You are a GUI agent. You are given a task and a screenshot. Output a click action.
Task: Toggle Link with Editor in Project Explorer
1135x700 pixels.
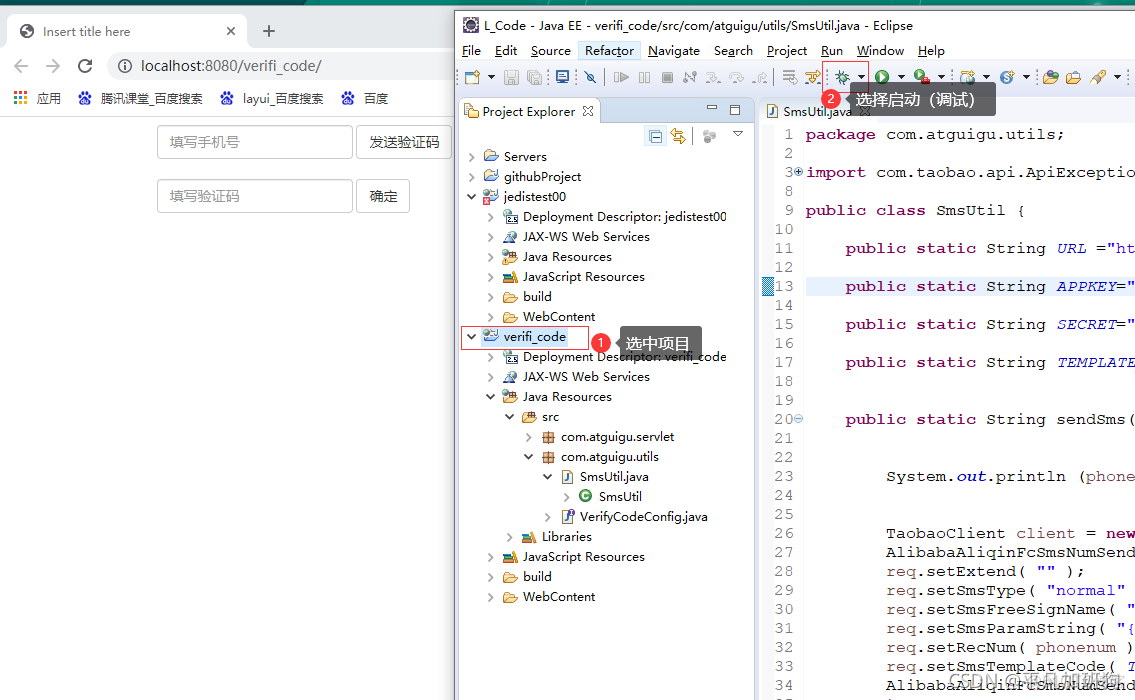tap(678, 136)
